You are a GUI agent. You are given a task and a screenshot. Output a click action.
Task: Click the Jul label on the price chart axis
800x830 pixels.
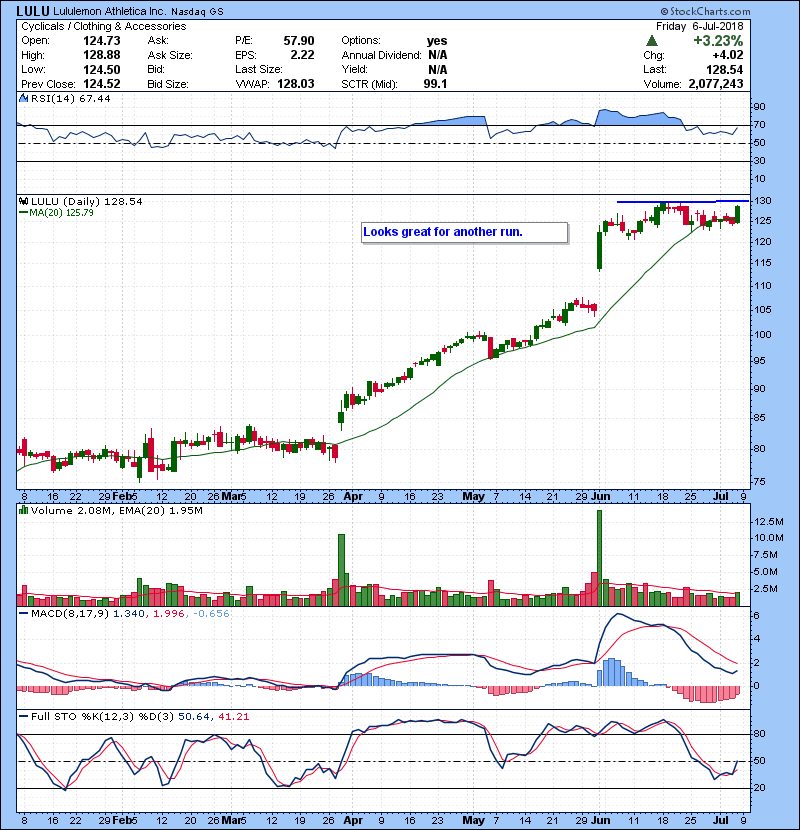point(721,497)
